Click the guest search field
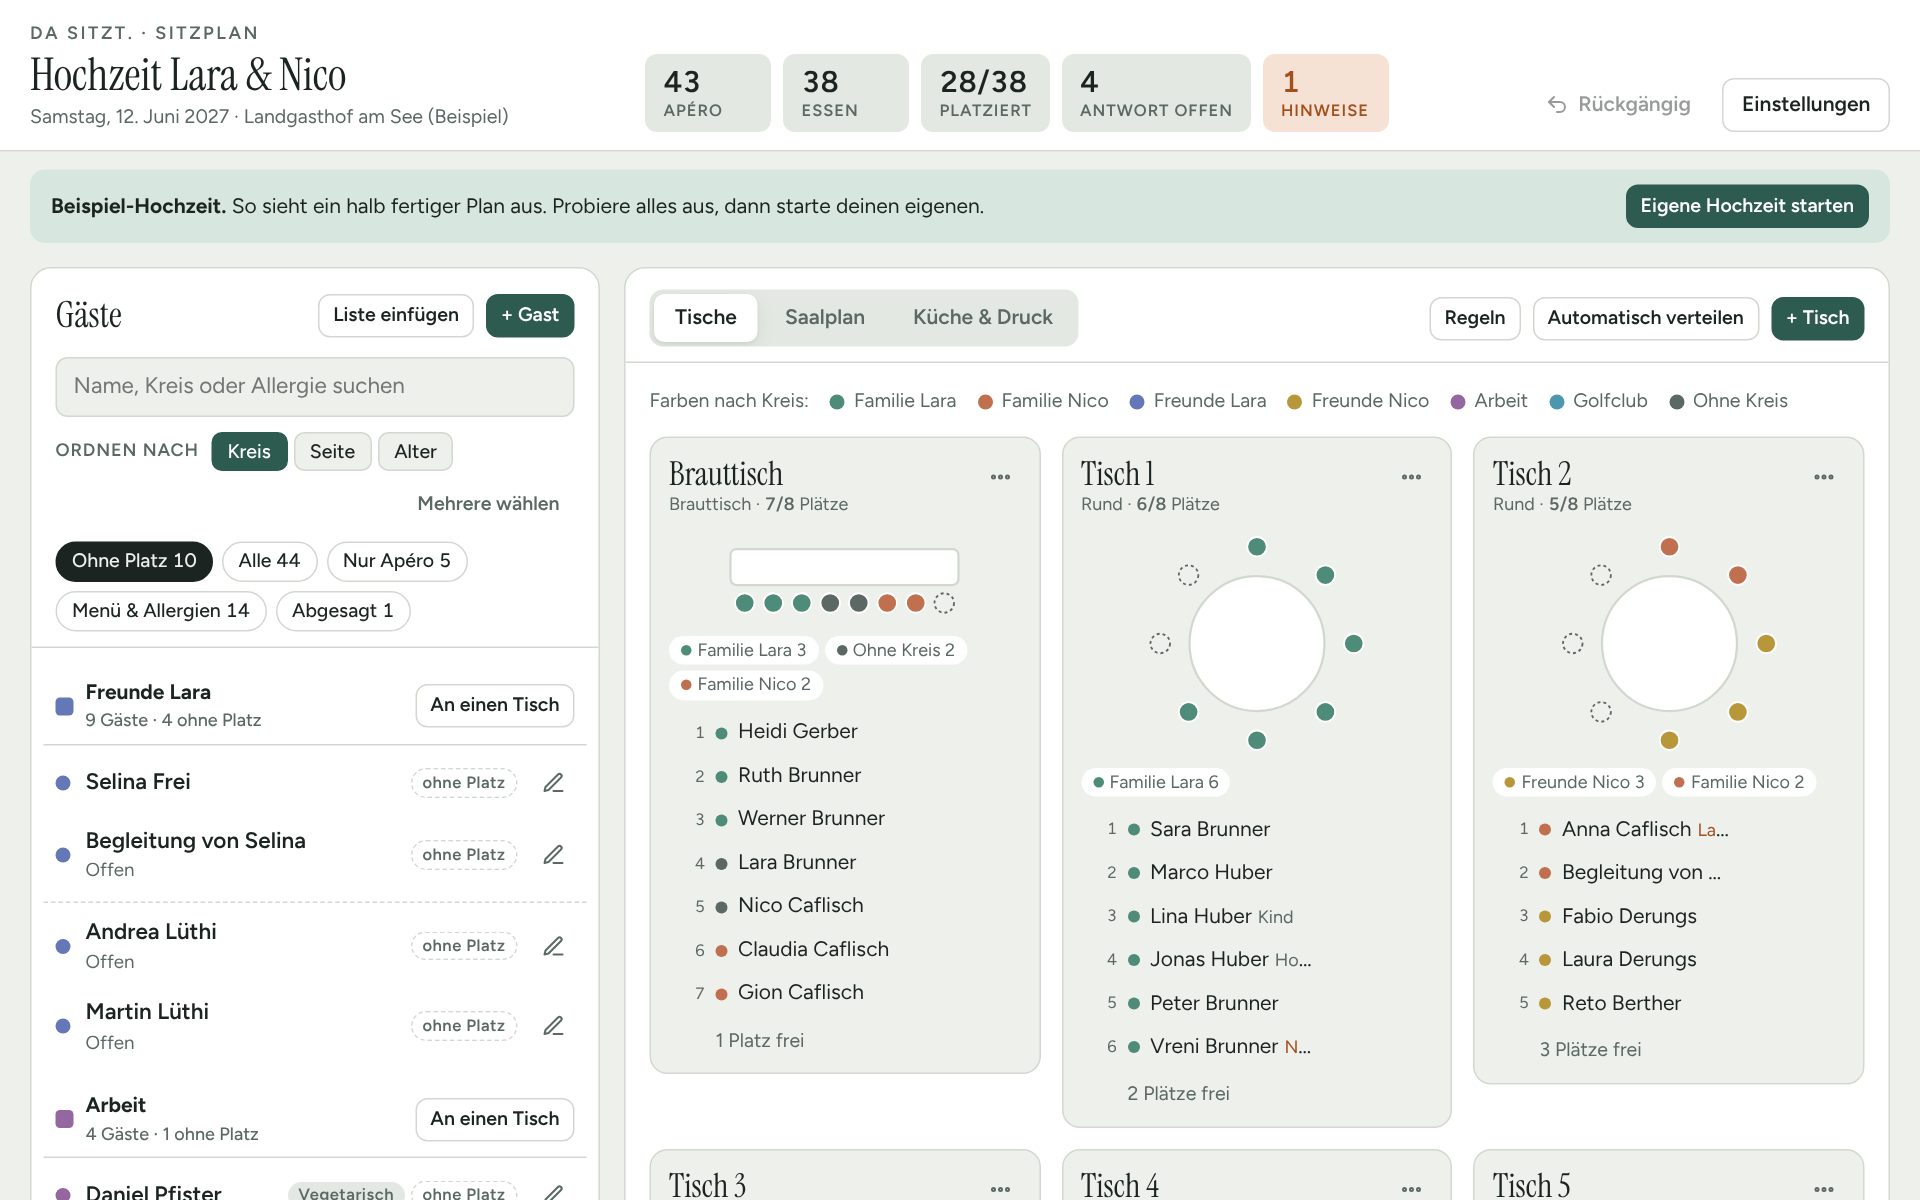Screen dimensions: 1920x1200 pos(315,386)
